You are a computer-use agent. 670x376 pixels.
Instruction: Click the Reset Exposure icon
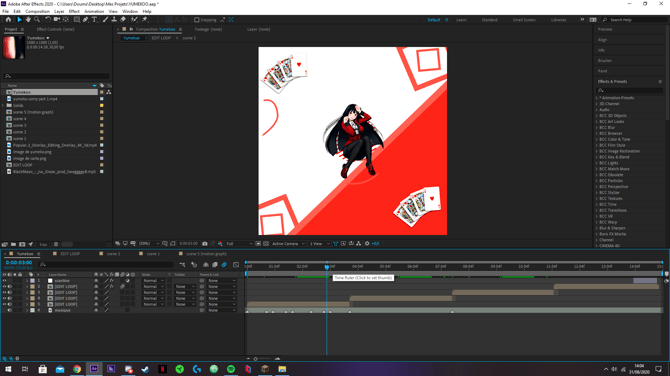(x=367, y=244)
